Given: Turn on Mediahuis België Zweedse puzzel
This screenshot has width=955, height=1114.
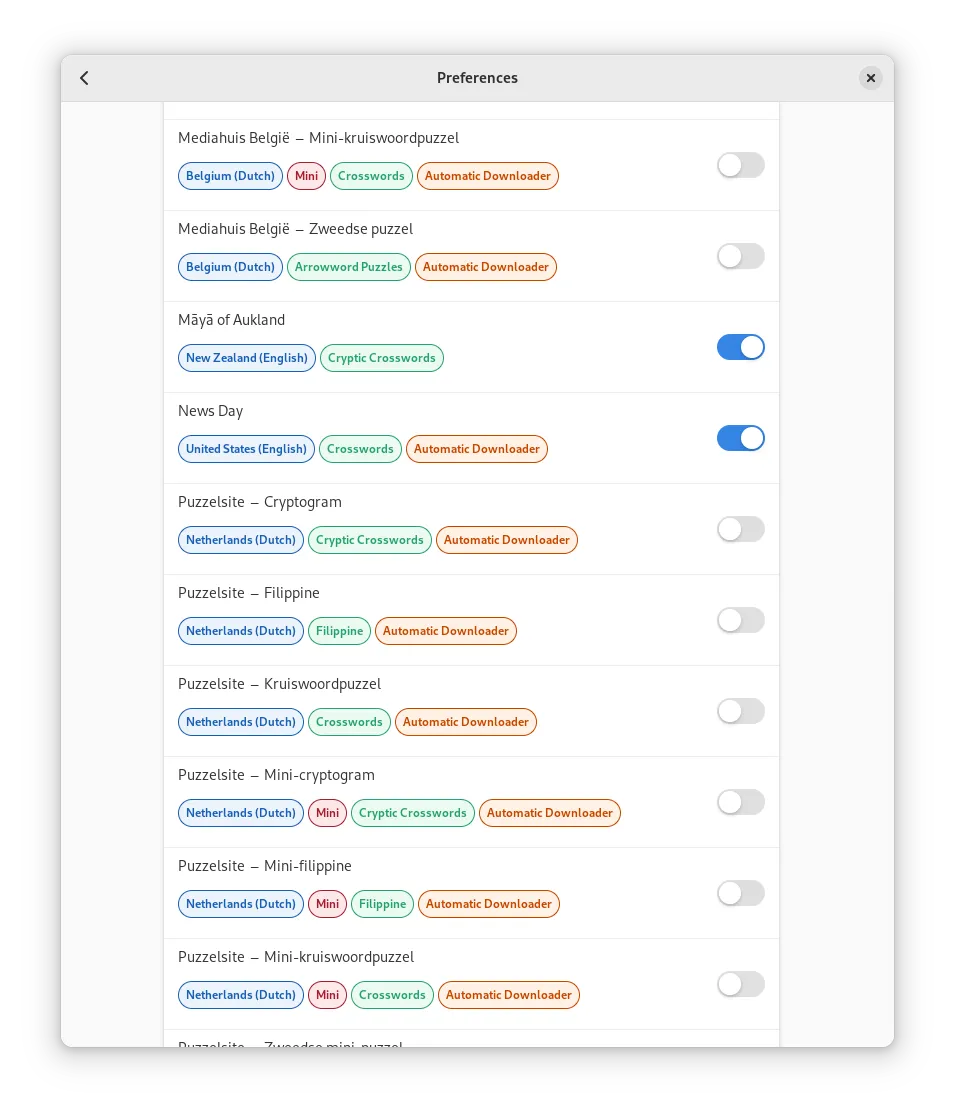Looking at the screenshot, I should [x=740, y=256].
